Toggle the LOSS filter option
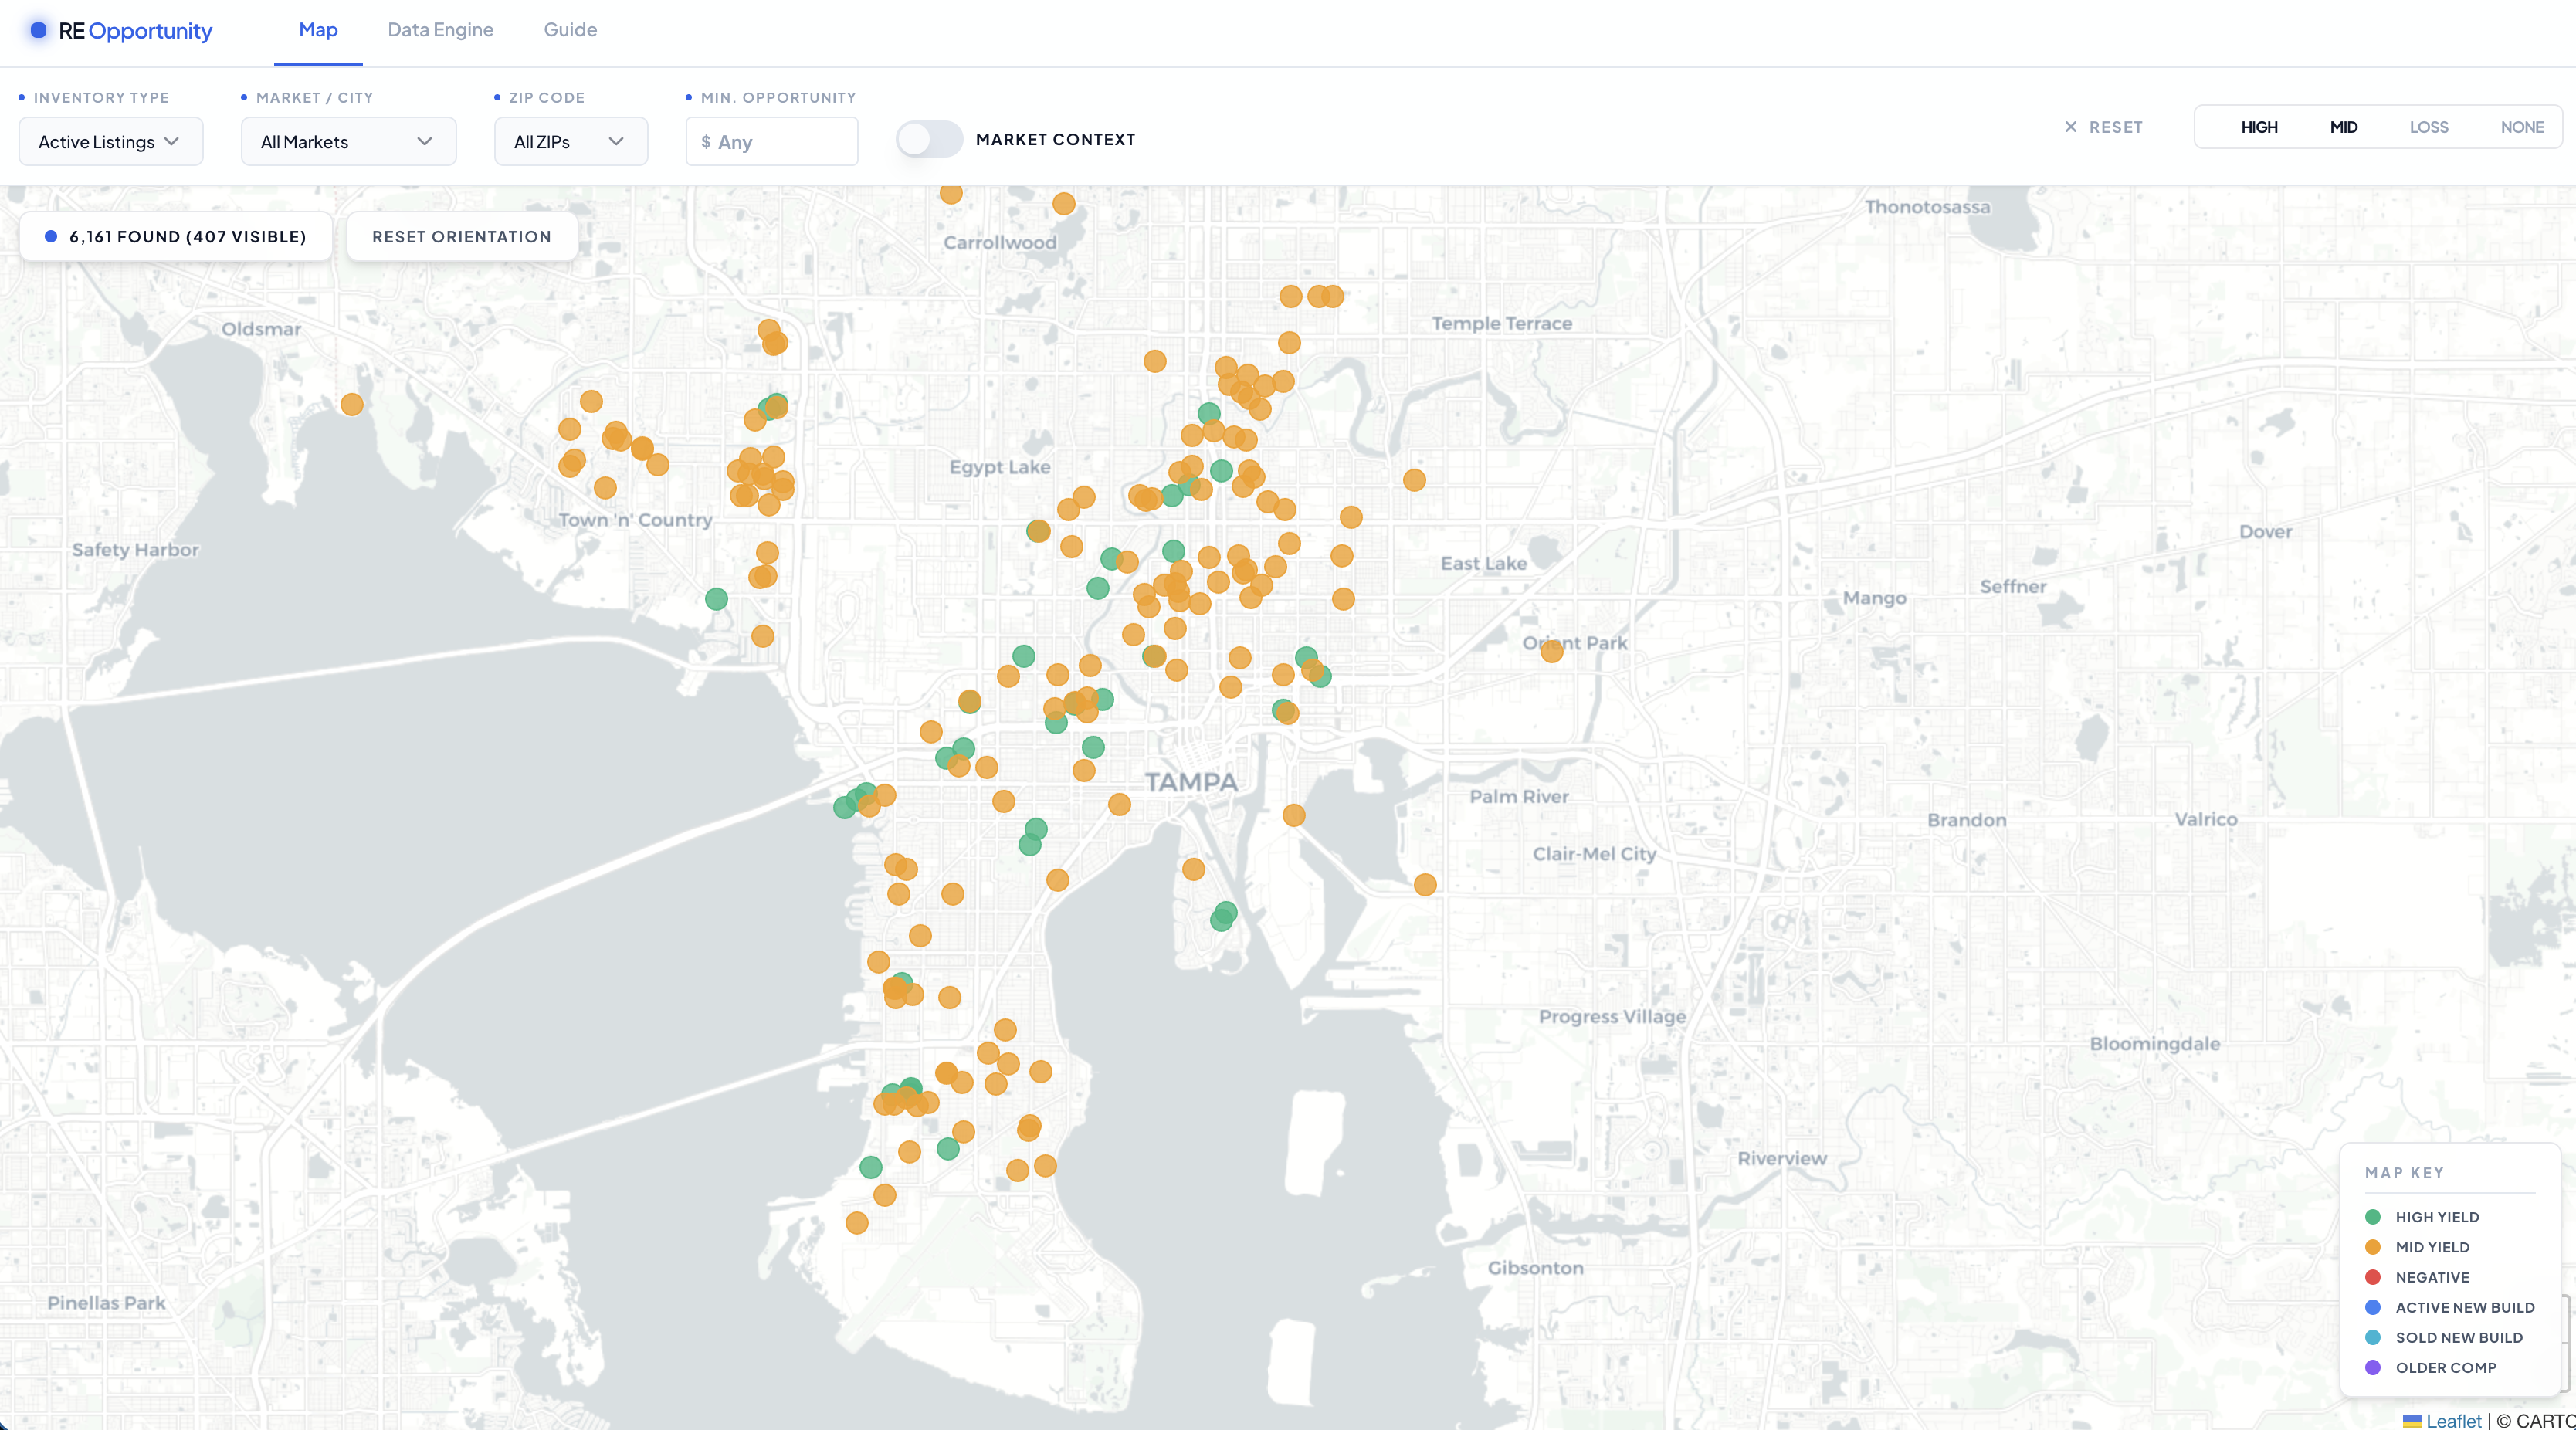The image size is (2576, 1430). point(2428,127)
